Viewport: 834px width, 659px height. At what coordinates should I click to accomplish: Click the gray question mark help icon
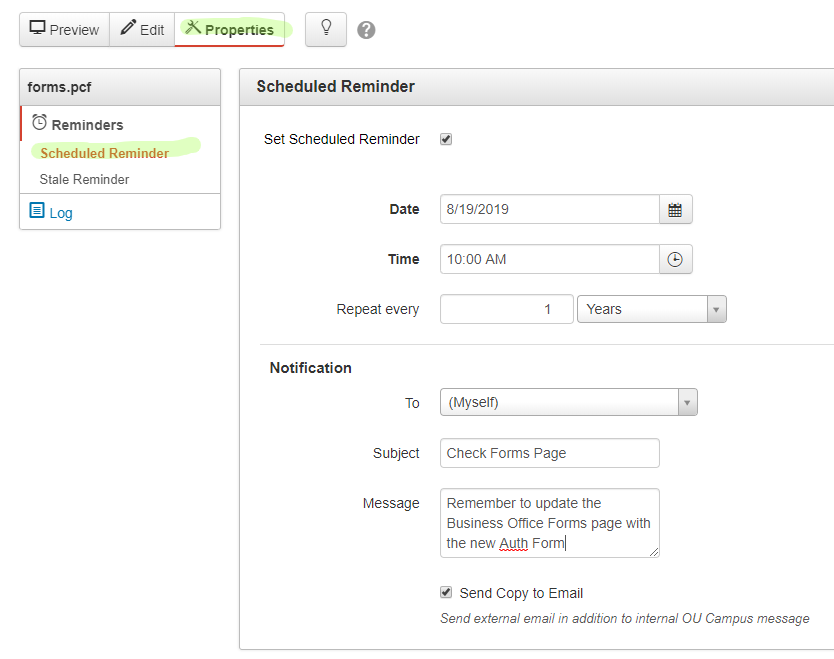366,30
